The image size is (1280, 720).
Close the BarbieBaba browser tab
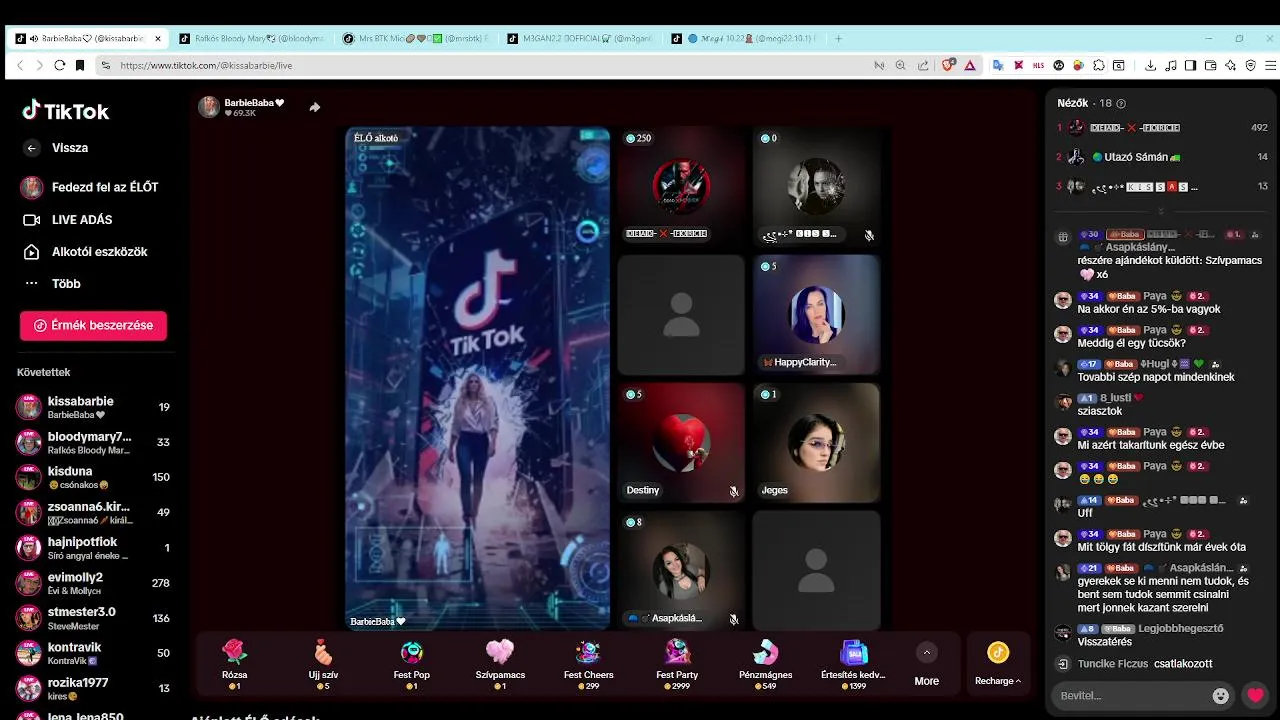[x=158, y=38]
